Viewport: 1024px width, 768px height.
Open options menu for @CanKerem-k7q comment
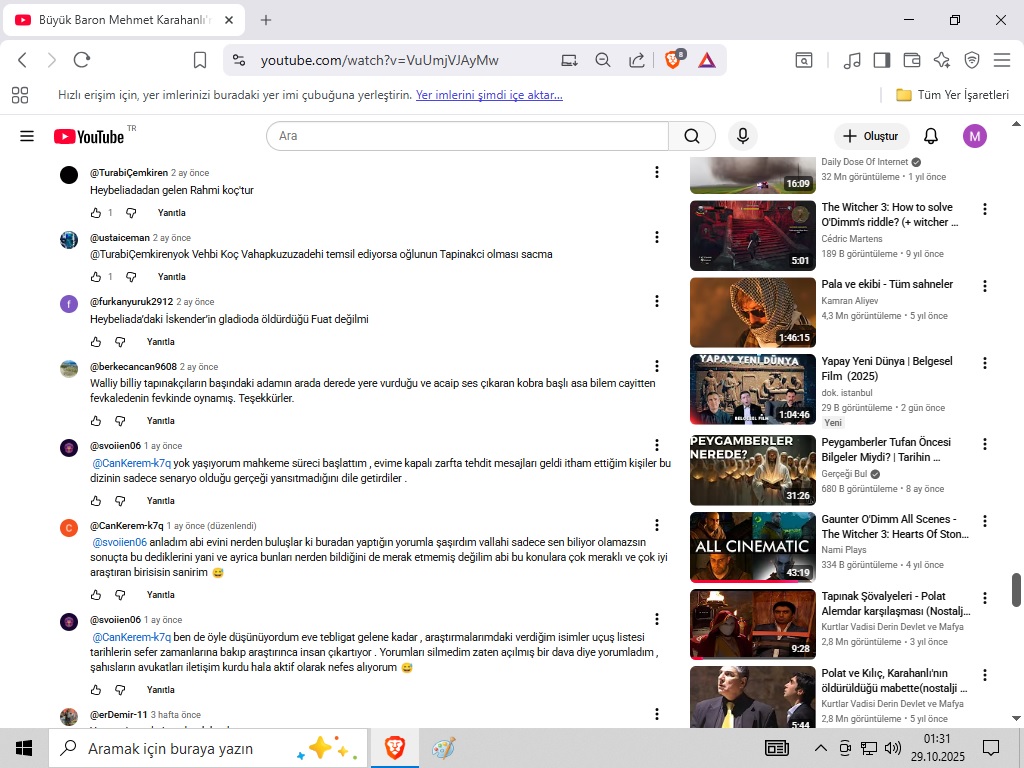[656, 525]
